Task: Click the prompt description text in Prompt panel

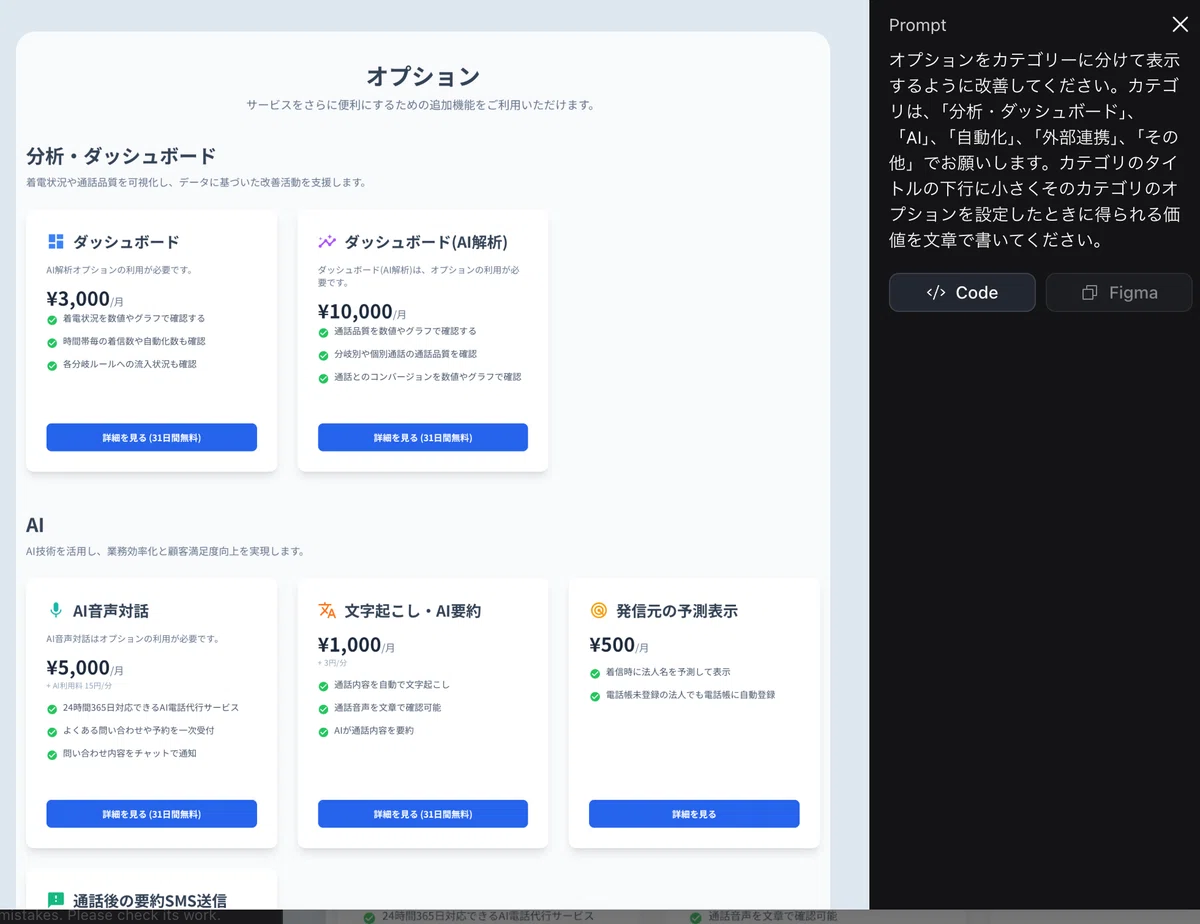Action: (1034, 150)
